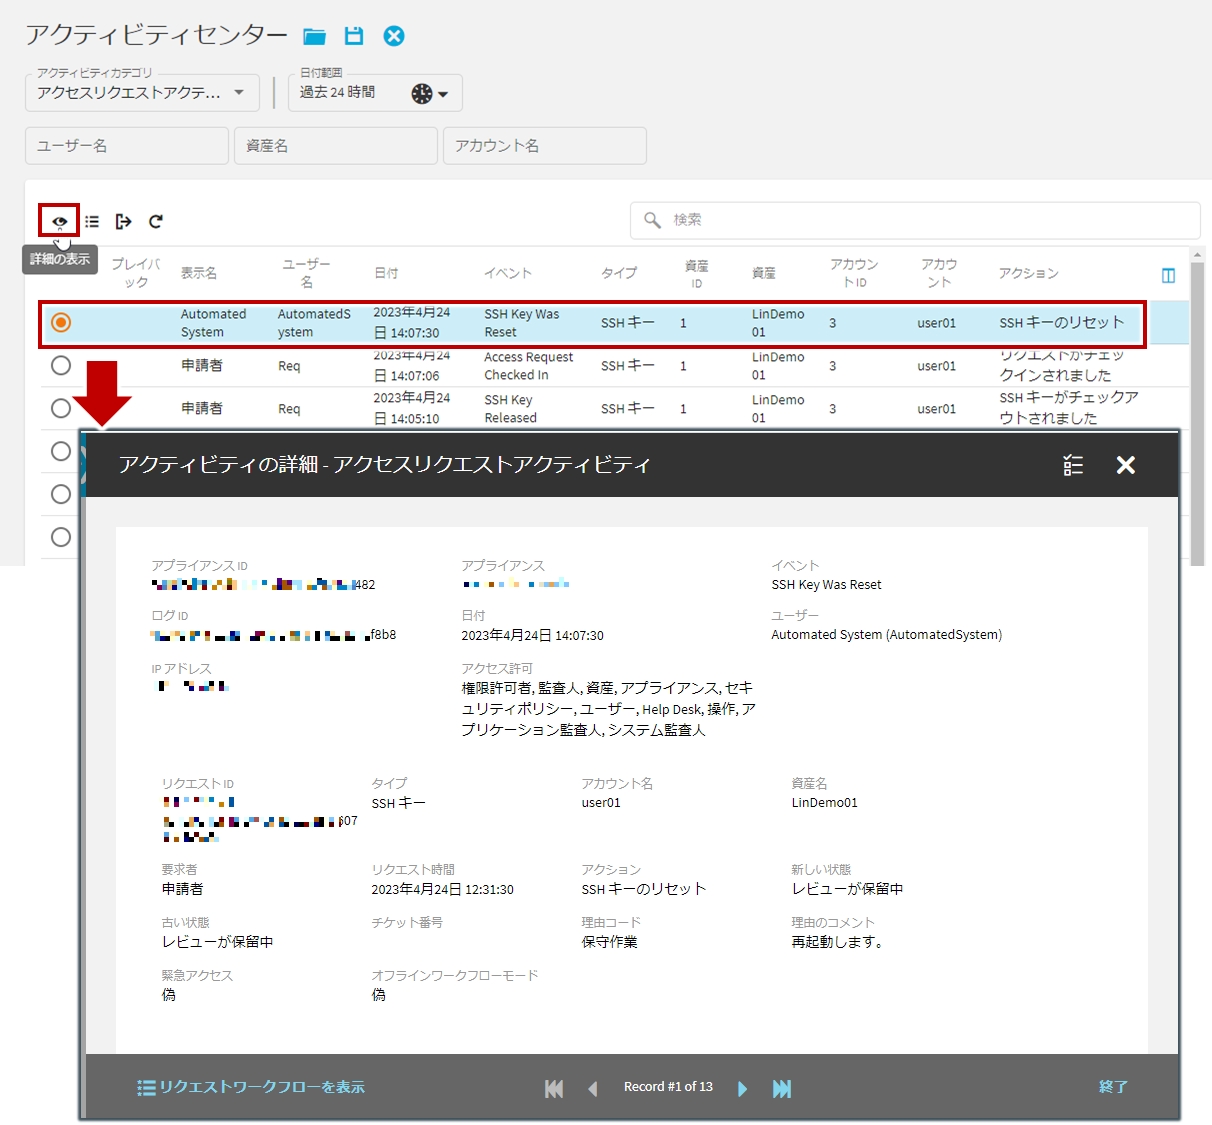Open workflow list icon in details header
Screen dimensions: 1212x1125
1073,465
